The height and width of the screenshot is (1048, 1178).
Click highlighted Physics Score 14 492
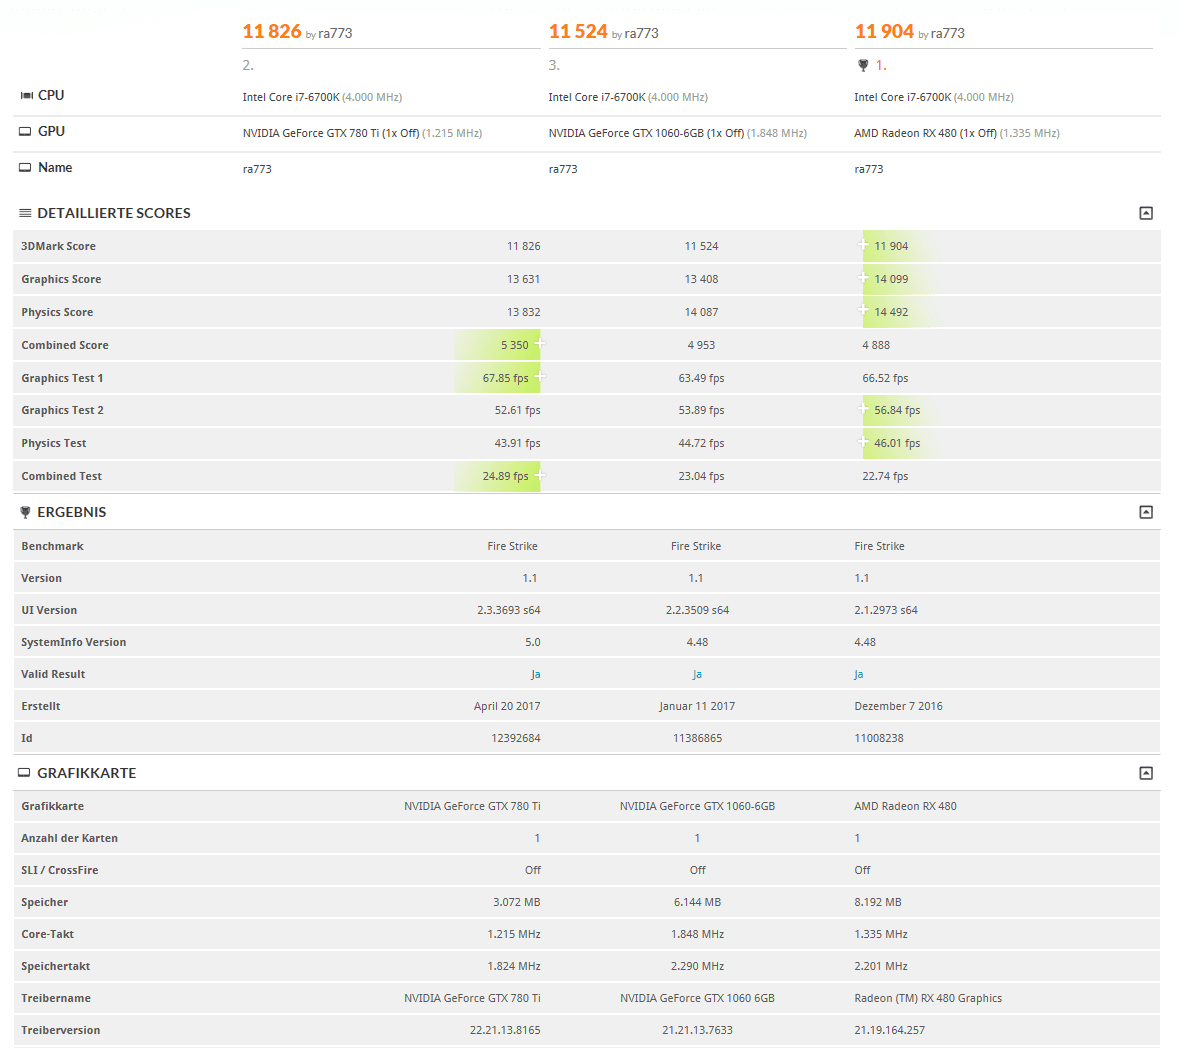click(891, 313)
